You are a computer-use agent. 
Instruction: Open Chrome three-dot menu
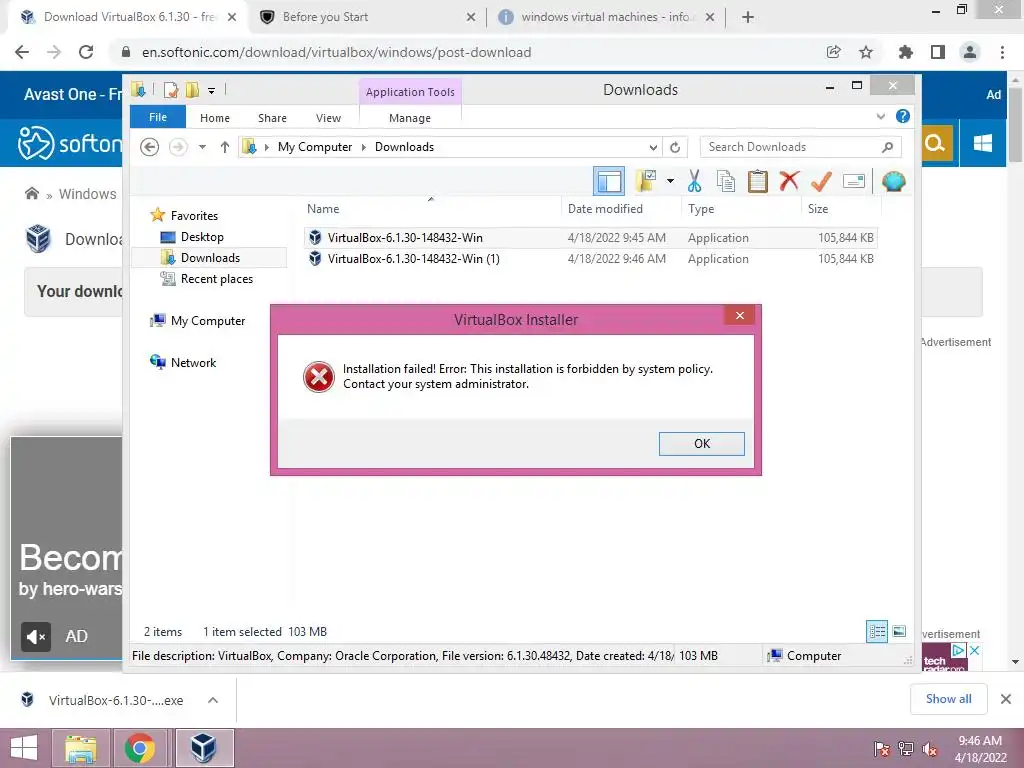(x=1002, y=52)
